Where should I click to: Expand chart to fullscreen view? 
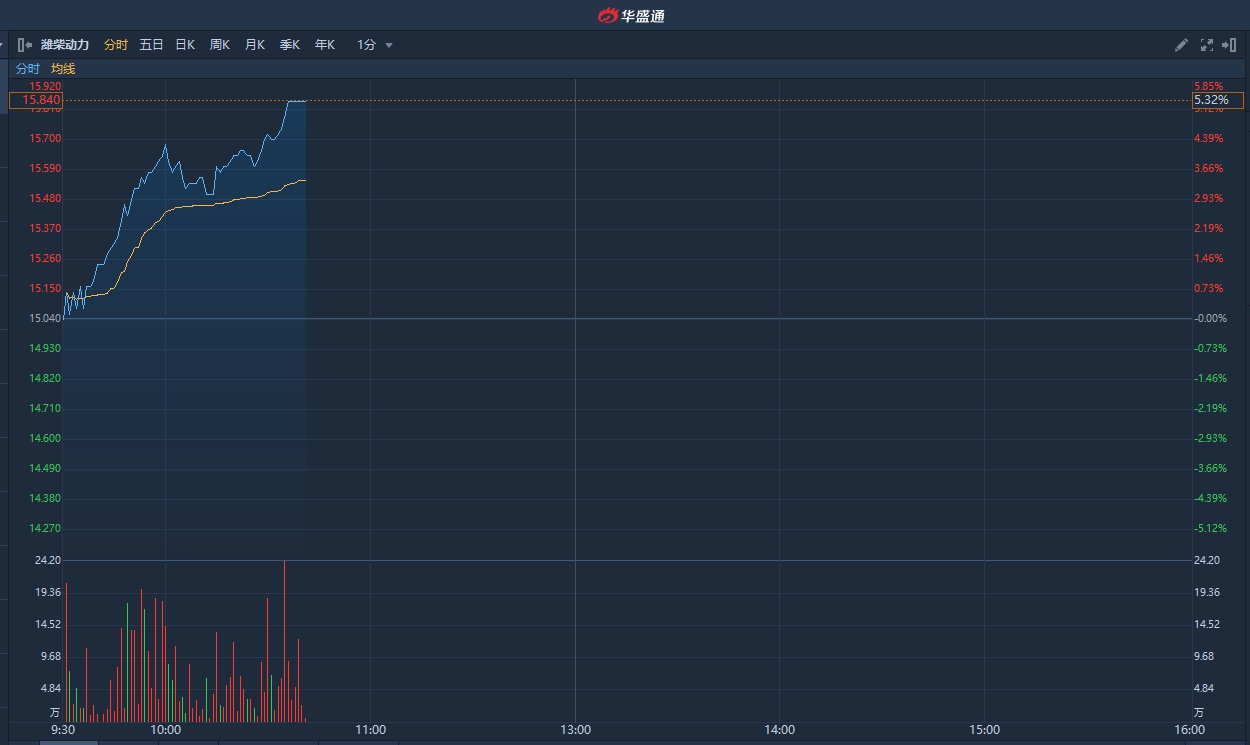1206,45
